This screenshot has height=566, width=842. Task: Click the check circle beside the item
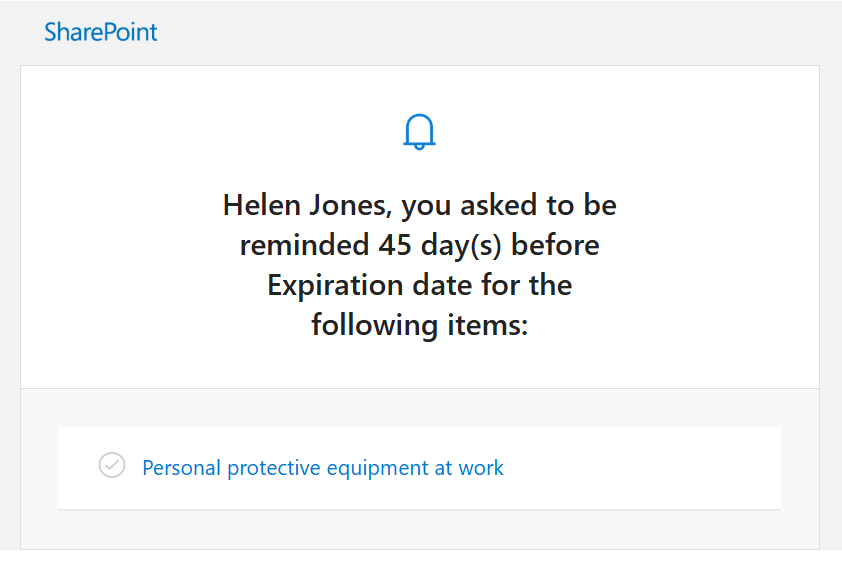point(112,465)
